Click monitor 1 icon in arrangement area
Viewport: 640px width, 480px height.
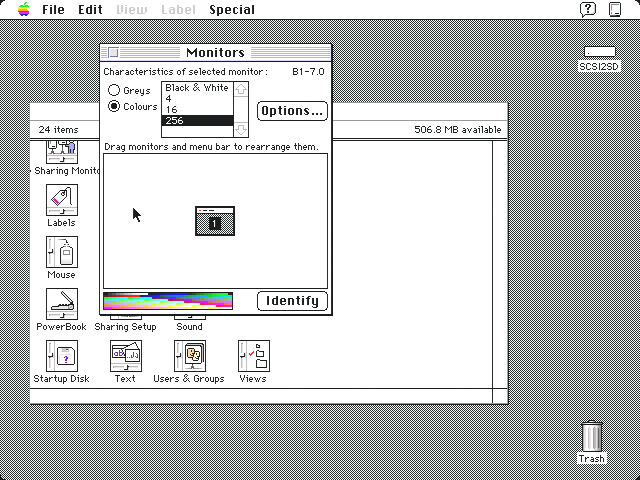pos(215,221)
